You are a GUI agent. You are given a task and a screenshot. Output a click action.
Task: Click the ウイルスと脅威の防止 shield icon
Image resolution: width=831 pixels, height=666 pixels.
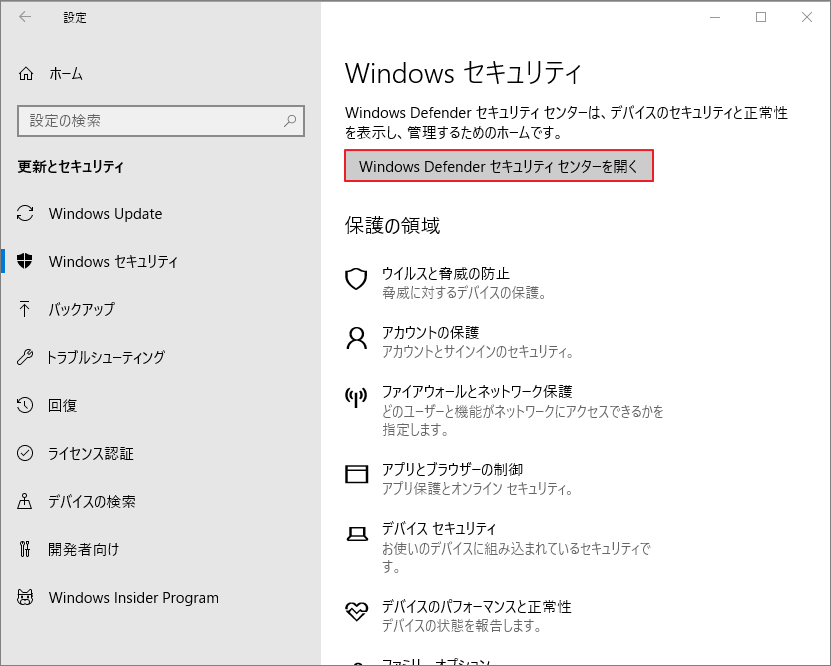coord(356,279)
